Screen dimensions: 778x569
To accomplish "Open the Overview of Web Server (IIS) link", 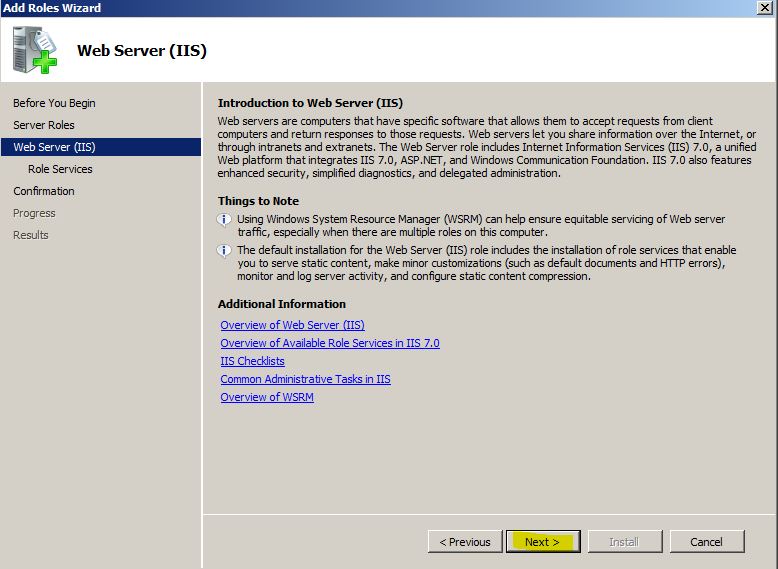I will [x=292, y=325].
